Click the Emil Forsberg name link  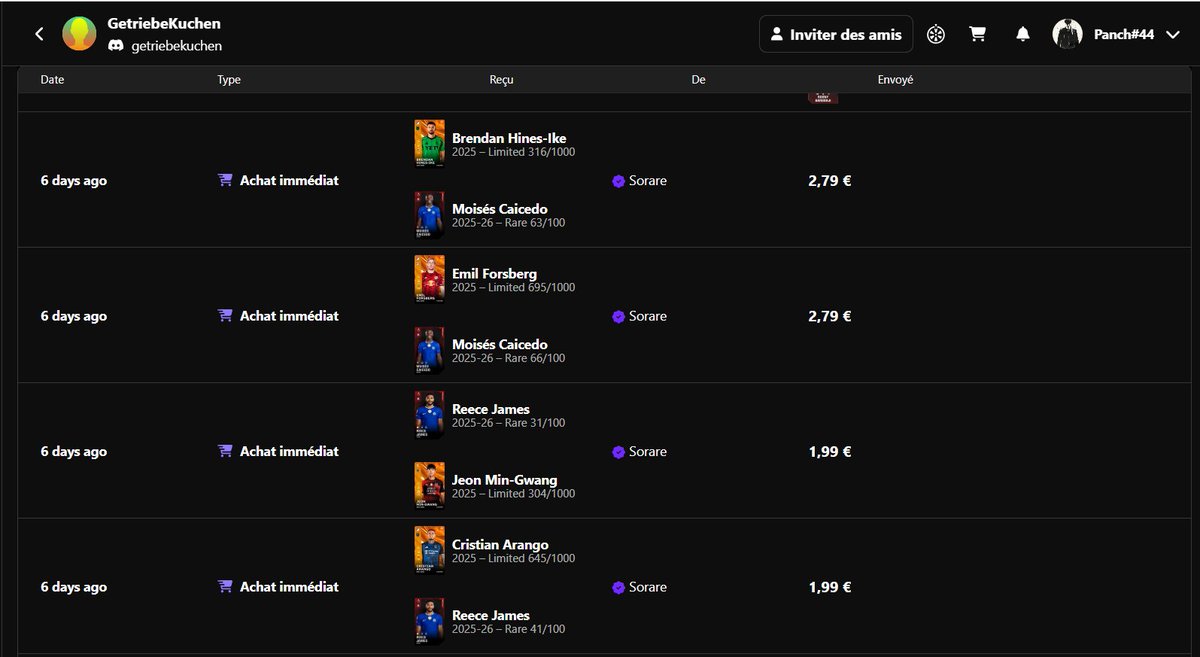pos(494,274)
